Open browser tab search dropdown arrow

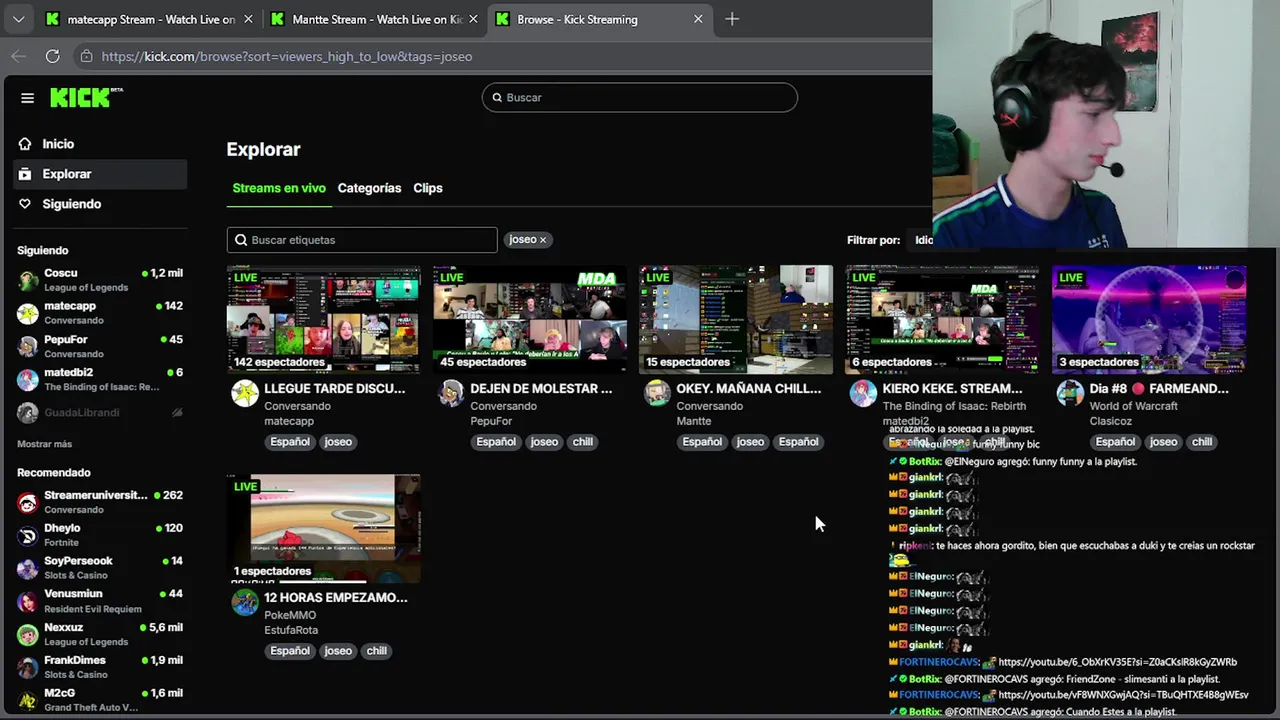18,19
